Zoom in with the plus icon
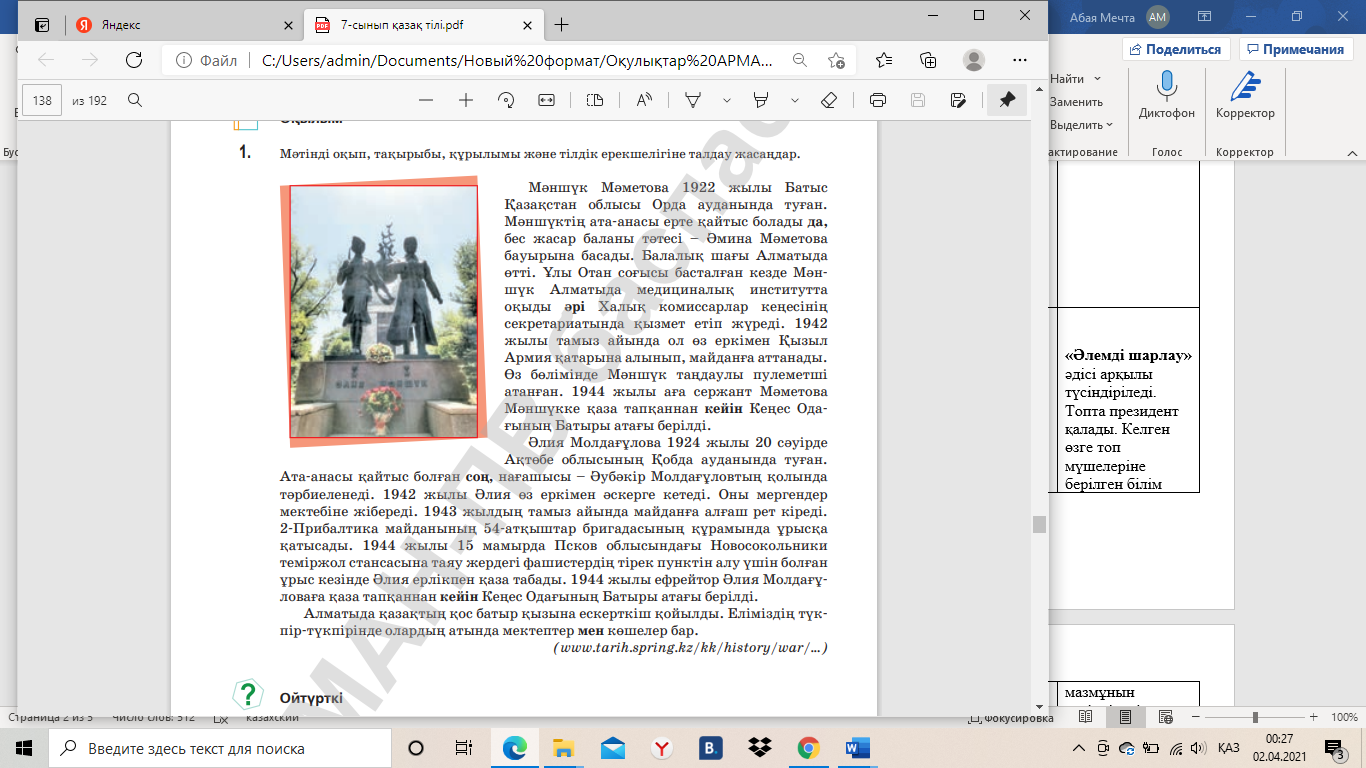Screen dimensions: 1366x768 point(466,100)
